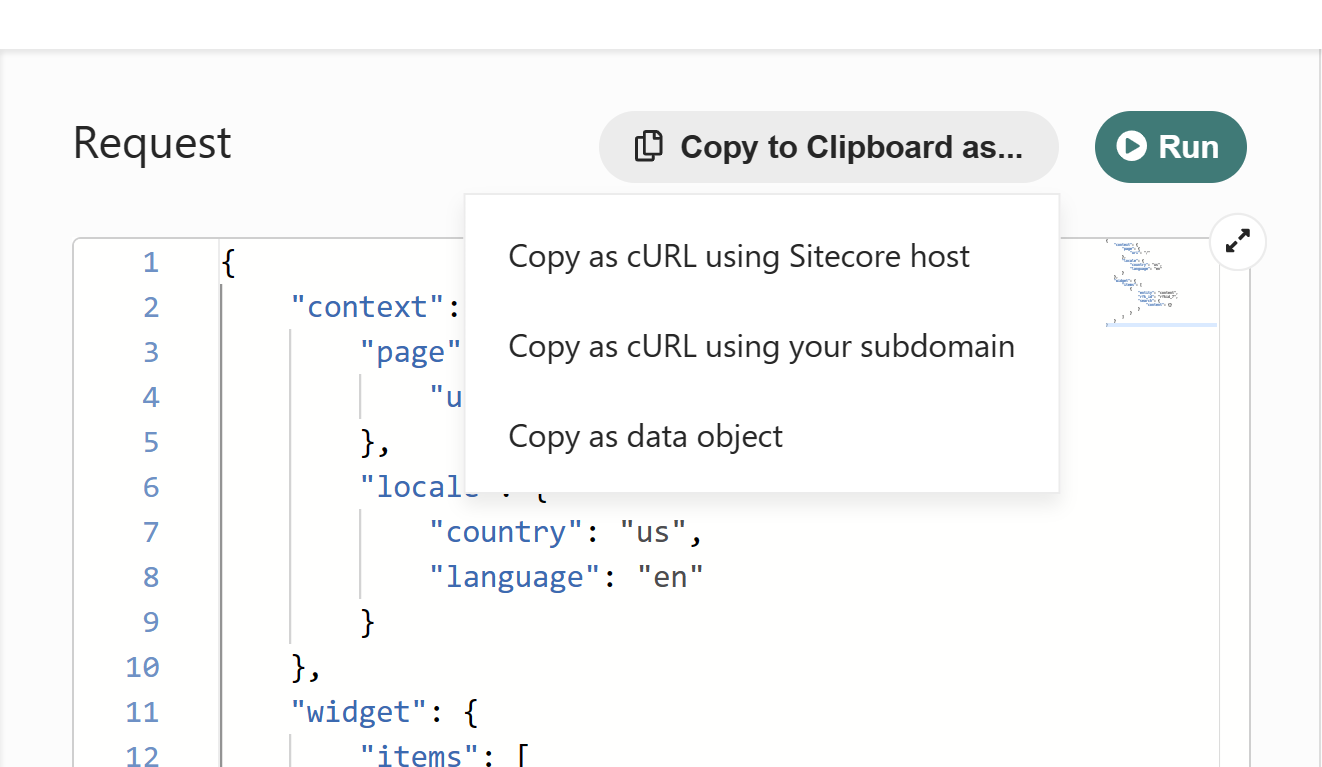Click the "us" value on line 7
1322x767 pixels.
(653, 532)
